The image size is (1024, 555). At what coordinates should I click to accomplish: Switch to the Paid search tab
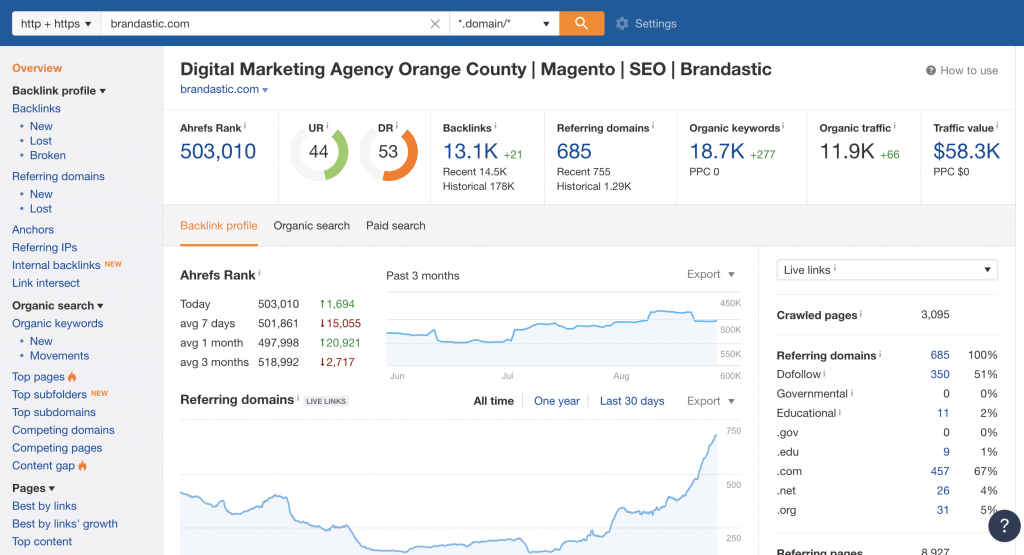coord(396,225)
